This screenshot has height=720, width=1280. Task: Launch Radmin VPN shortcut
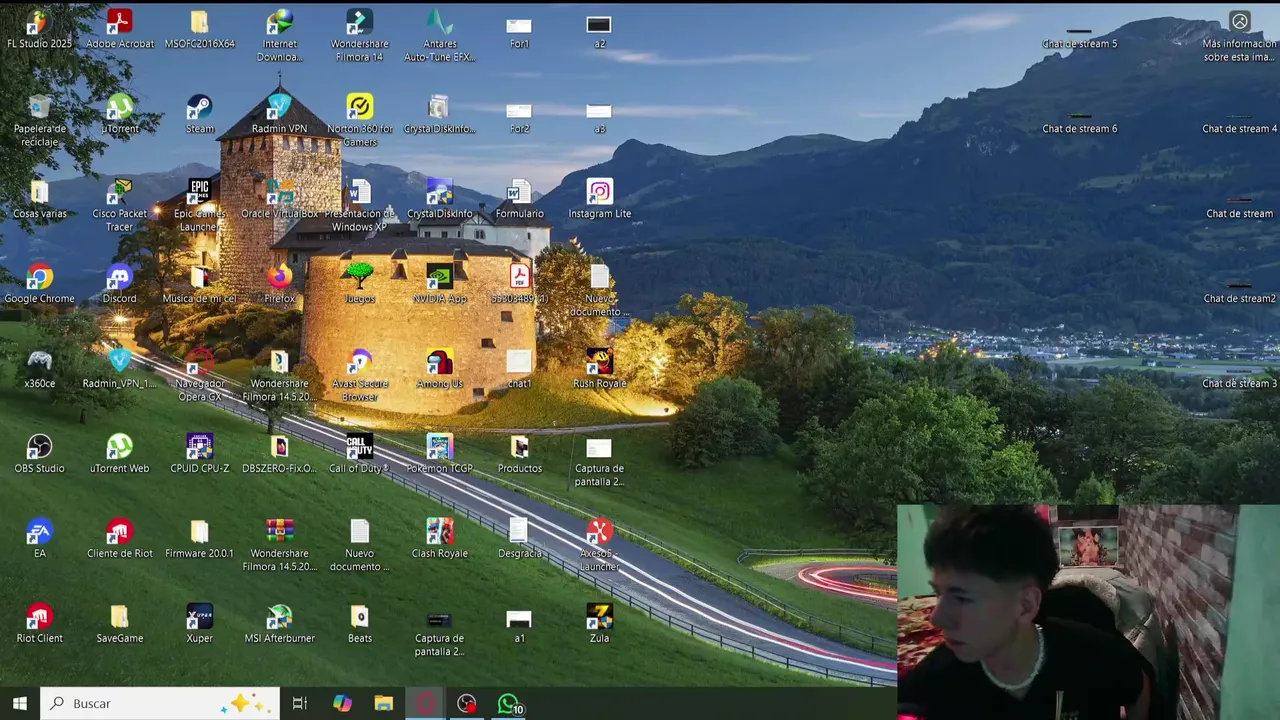(x=279, y=107)
